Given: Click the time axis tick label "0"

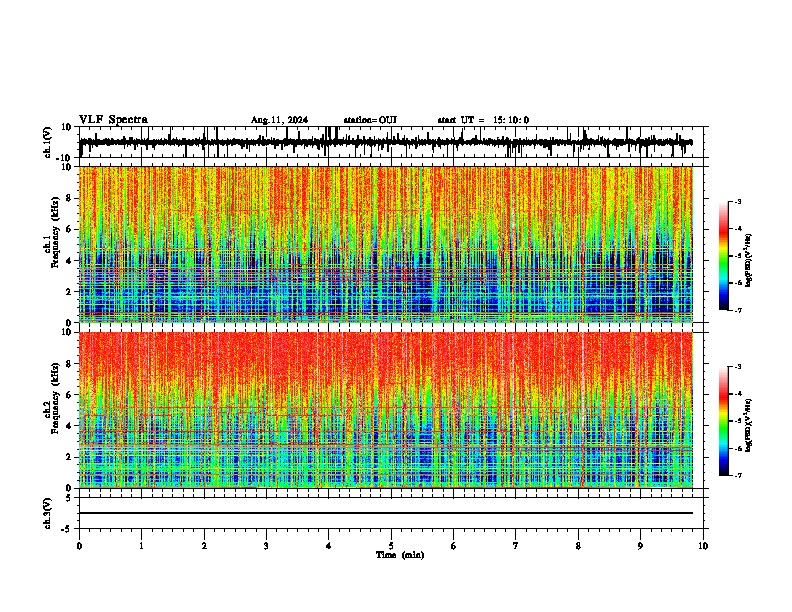Looking at the screenshot, I should click(79, 546).
